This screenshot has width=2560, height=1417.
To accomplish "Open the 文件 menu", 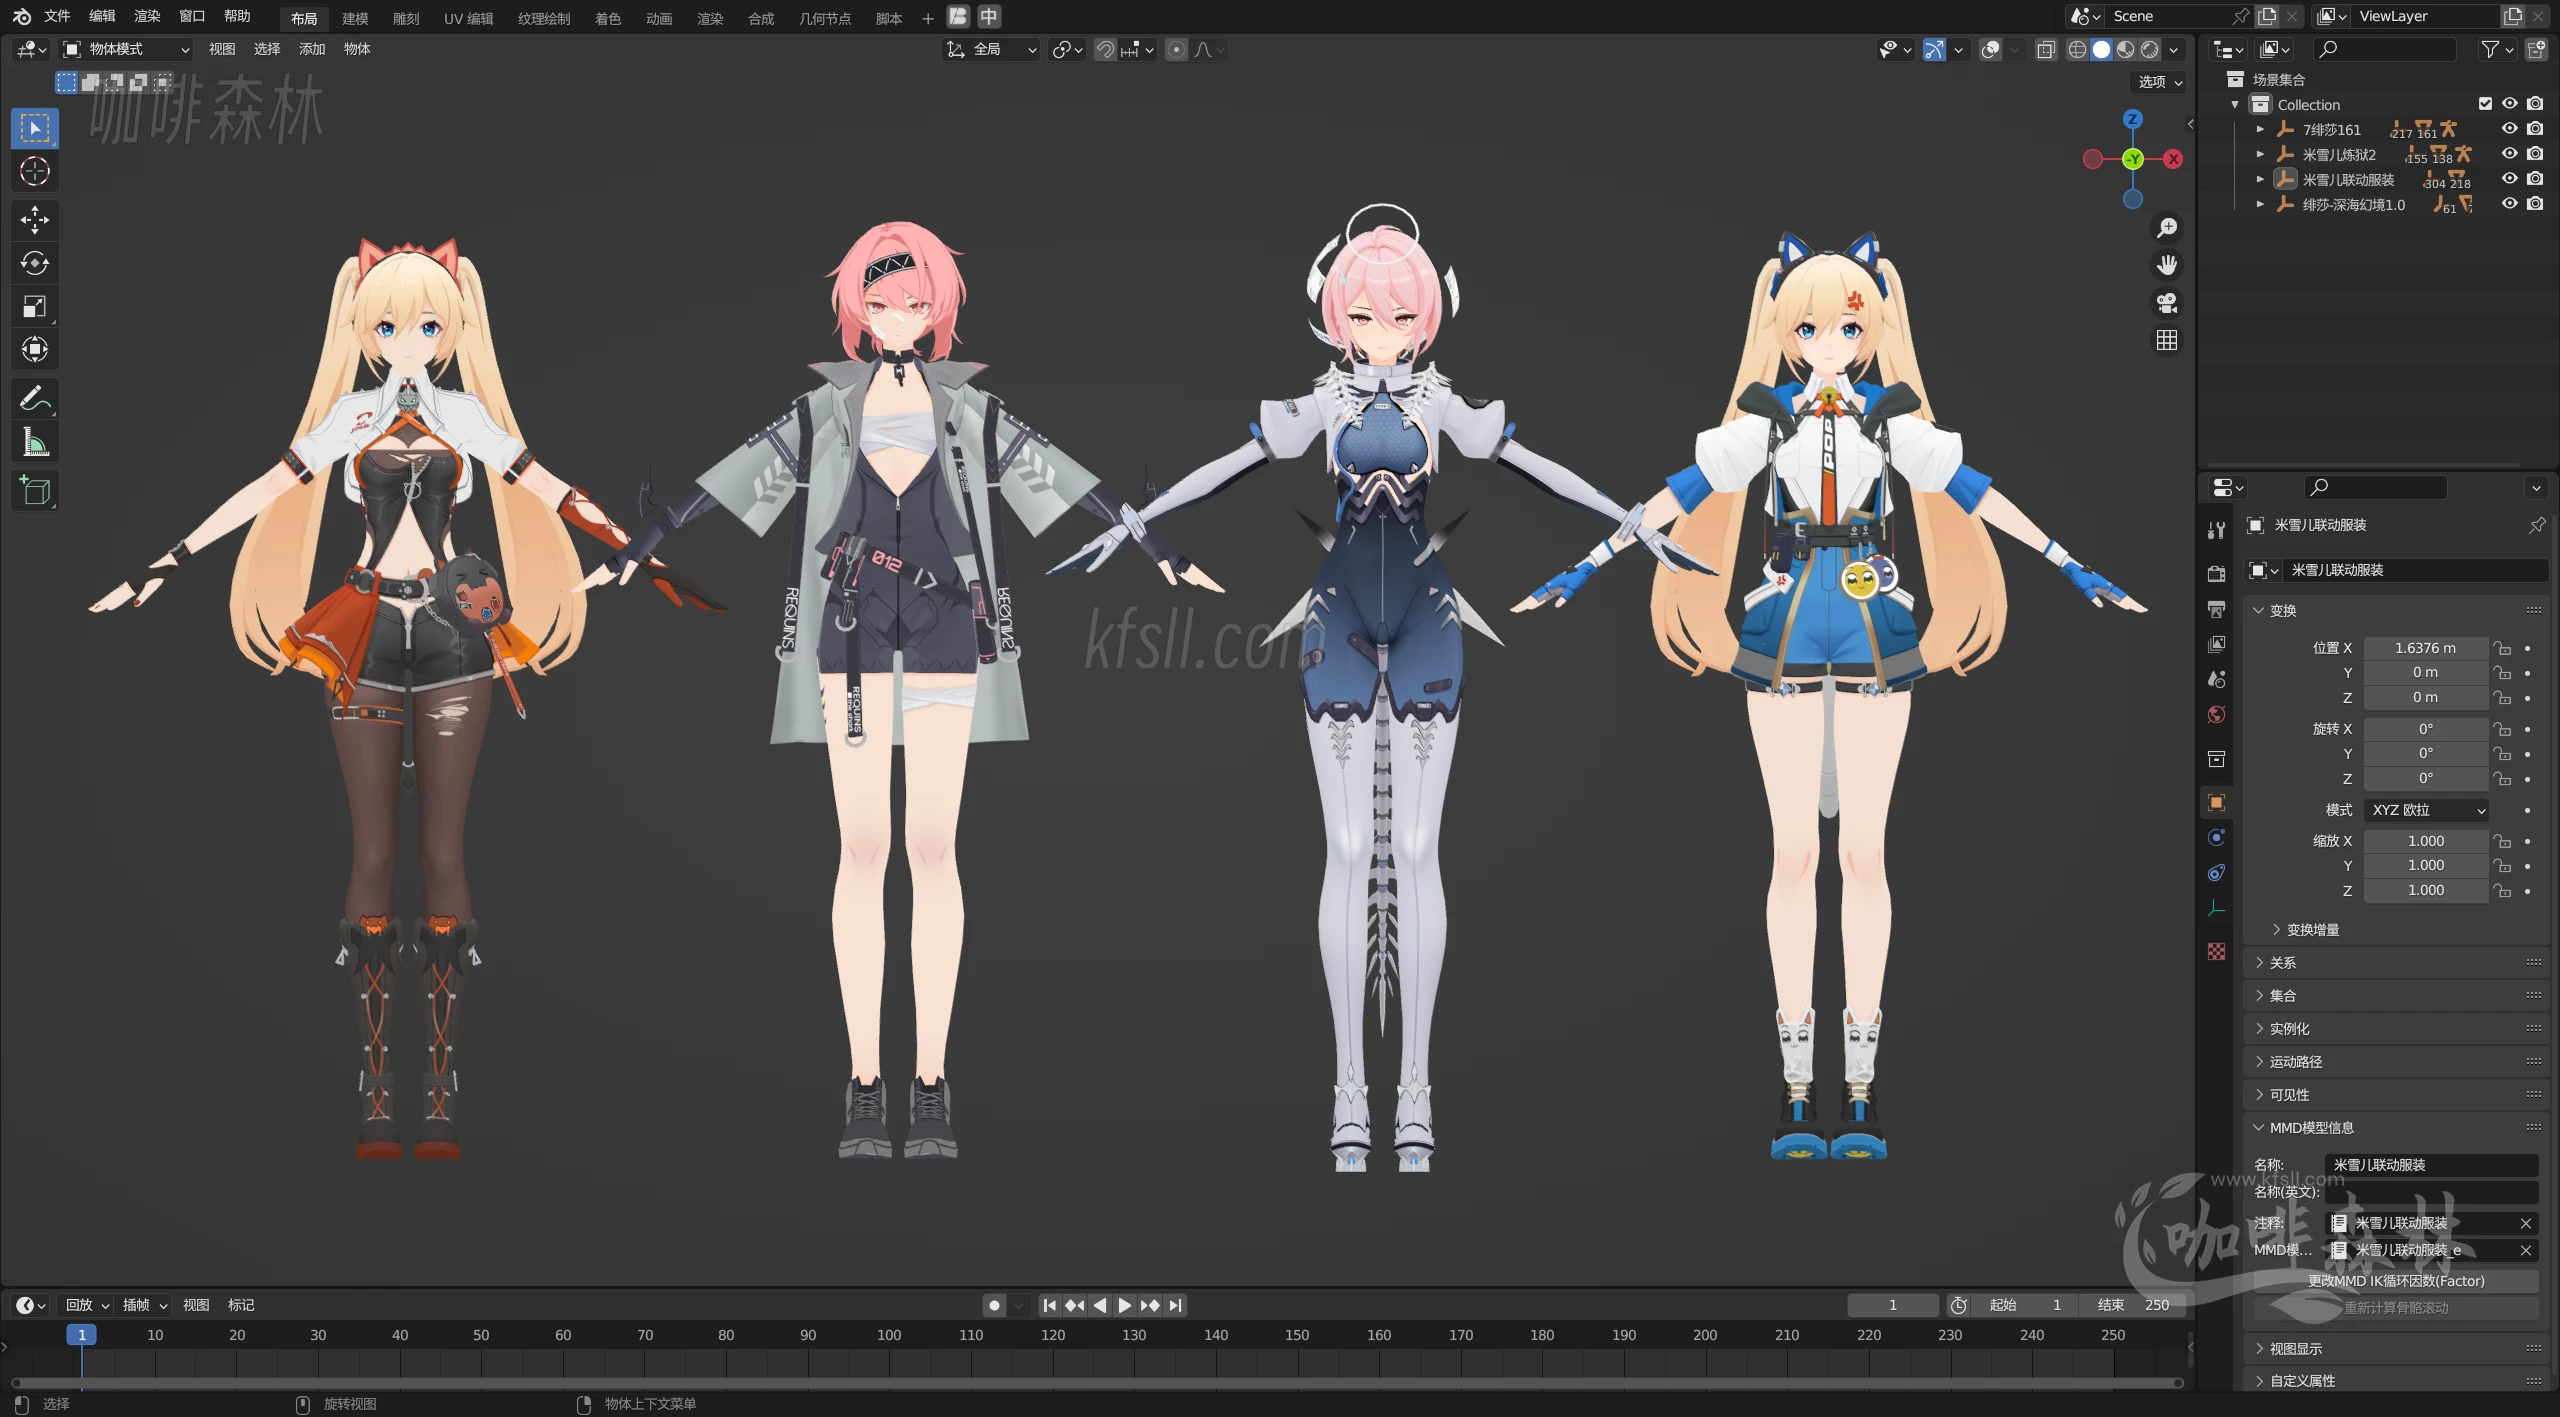I will click(57, 16).
